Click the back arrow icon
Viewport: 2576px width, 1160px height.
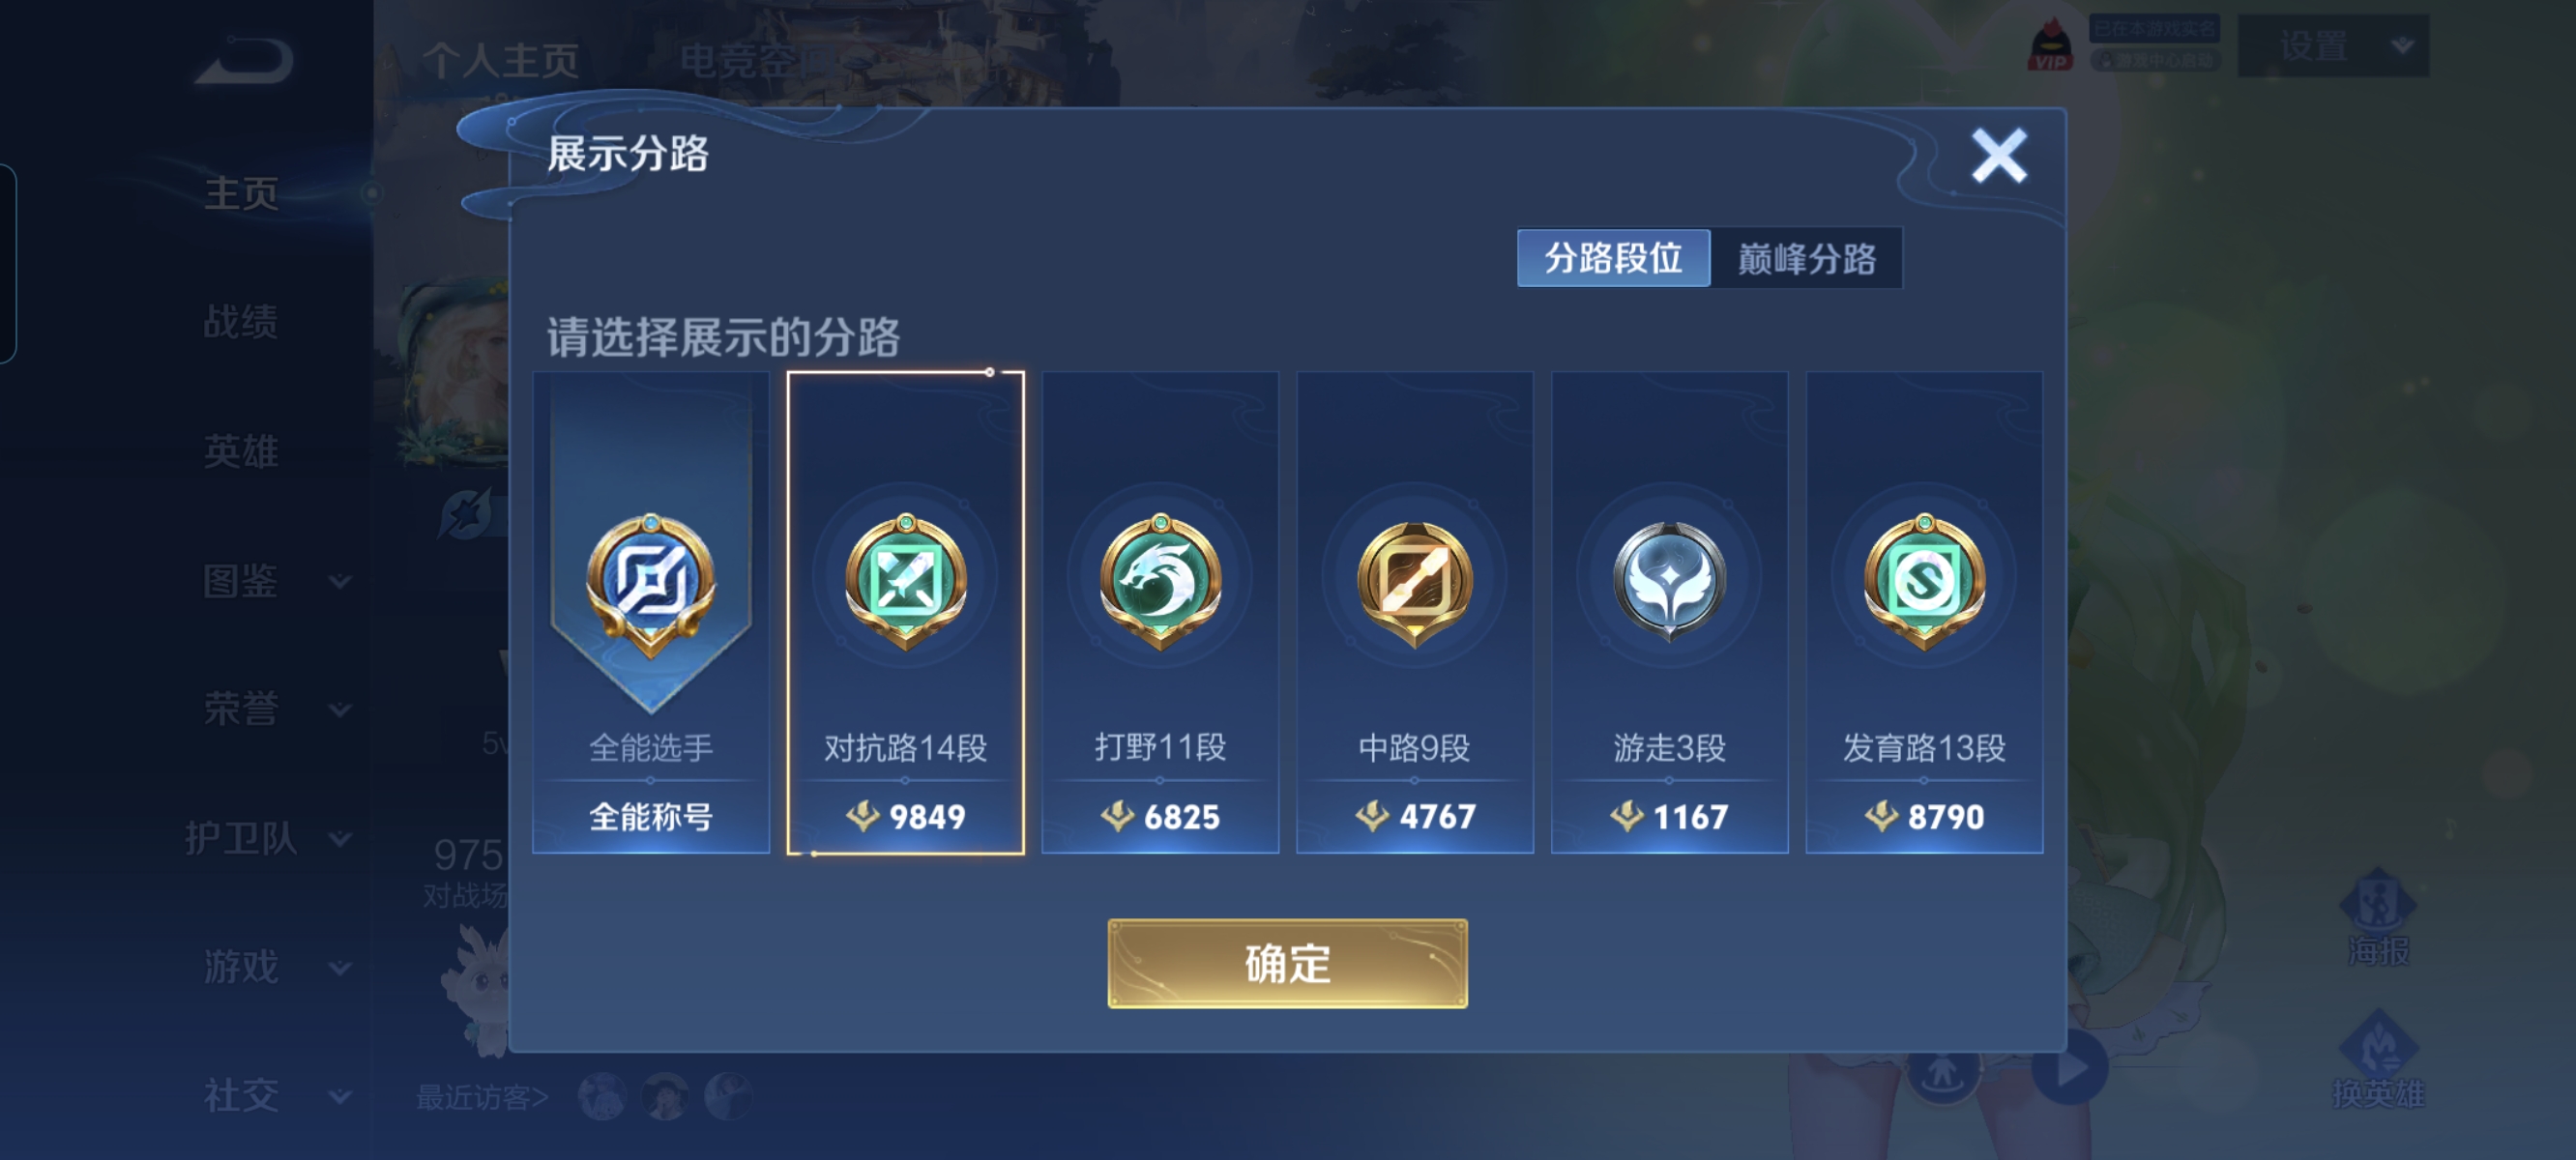[x=245, y=60]
